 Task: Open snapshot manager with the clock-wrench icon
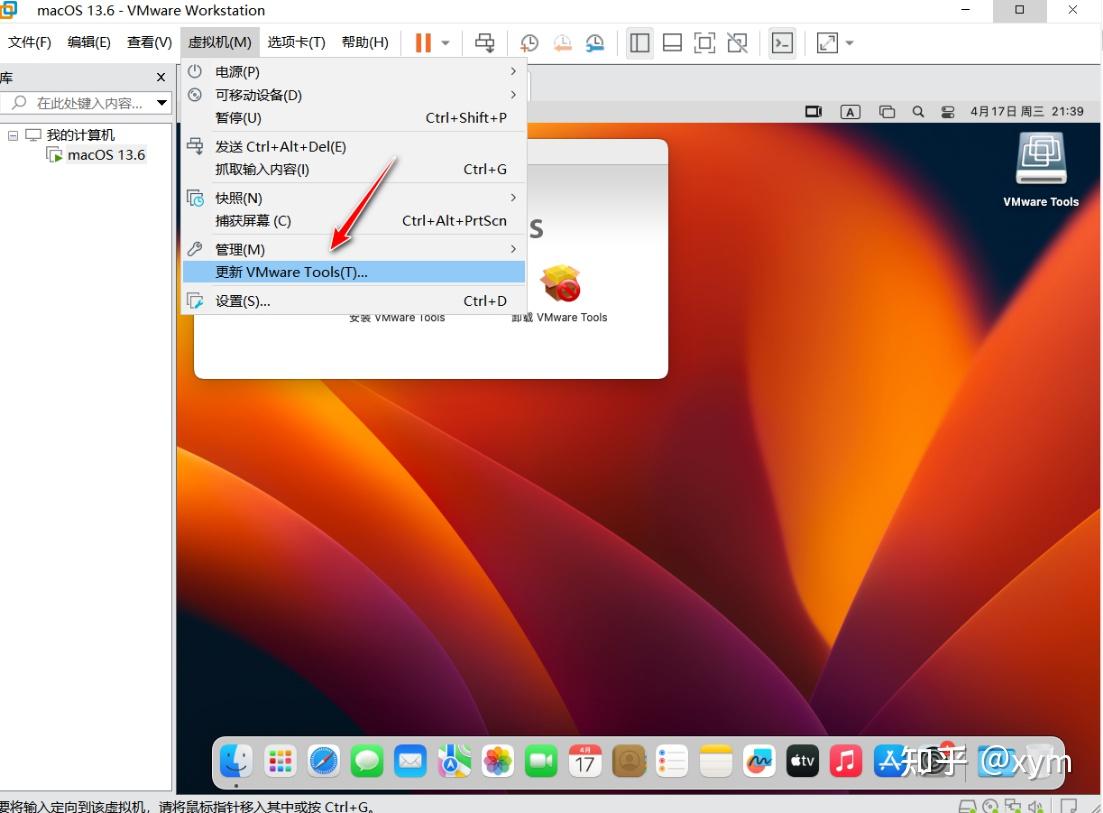pos(595,43)
